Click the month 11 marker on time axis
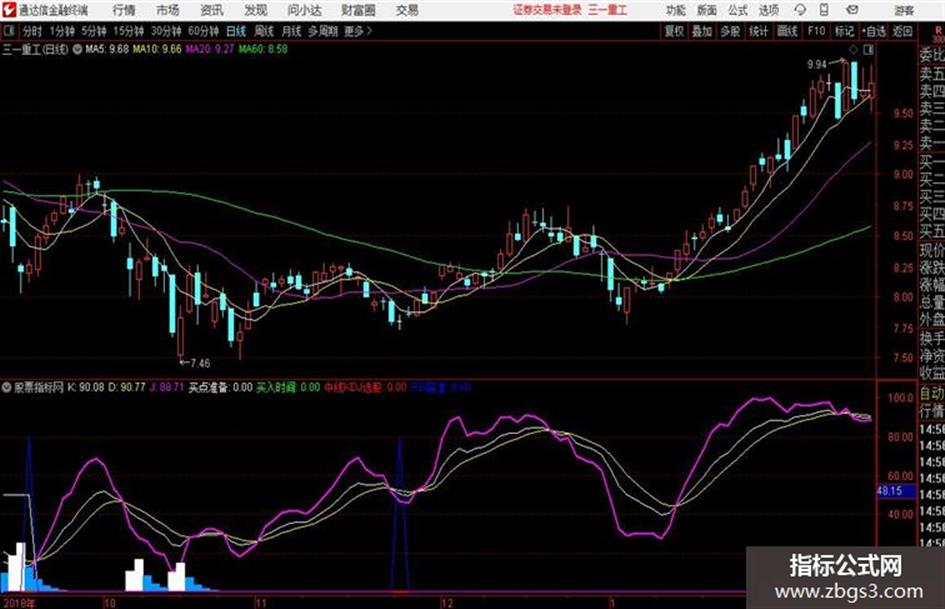The width and height of the screenshot is (945, 609). (260, 603)
